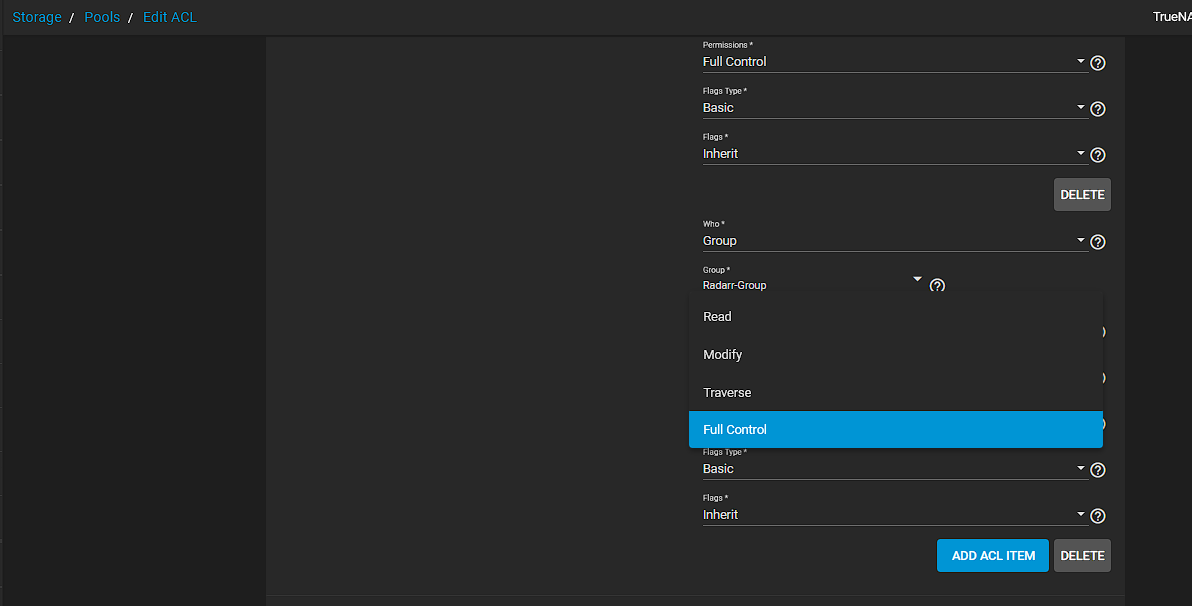Image resolution: width=1192 pixels, height=606 pixels.
Task: Expand top Permissions Full Control dropdown
Action: 1080,61
